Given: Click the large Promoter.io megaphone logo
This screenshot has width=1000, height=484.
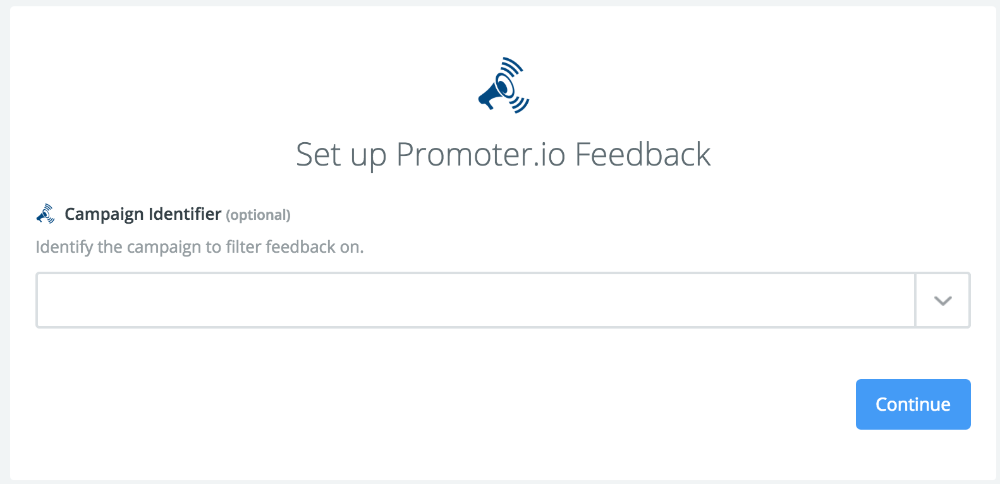Looking at the screenshot, I should (x=502, y=85).
